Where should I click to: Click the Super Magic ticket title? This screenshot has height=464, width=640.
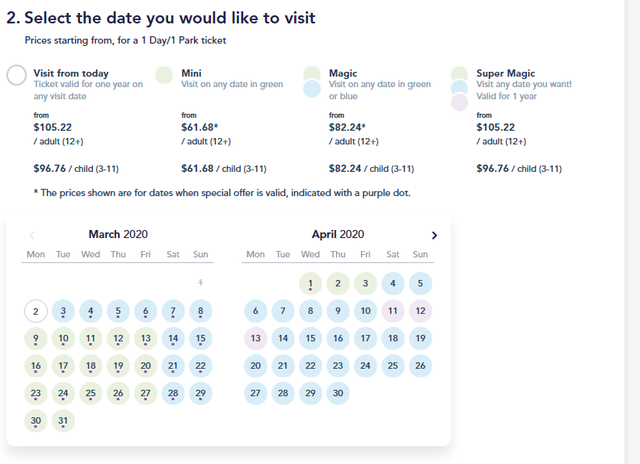click(x=506, y=73)
